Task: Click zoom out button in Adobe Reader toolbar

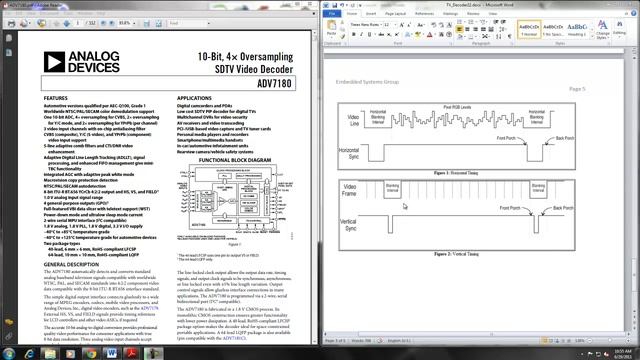Action: pyautogui.click(x=103, y=23)
